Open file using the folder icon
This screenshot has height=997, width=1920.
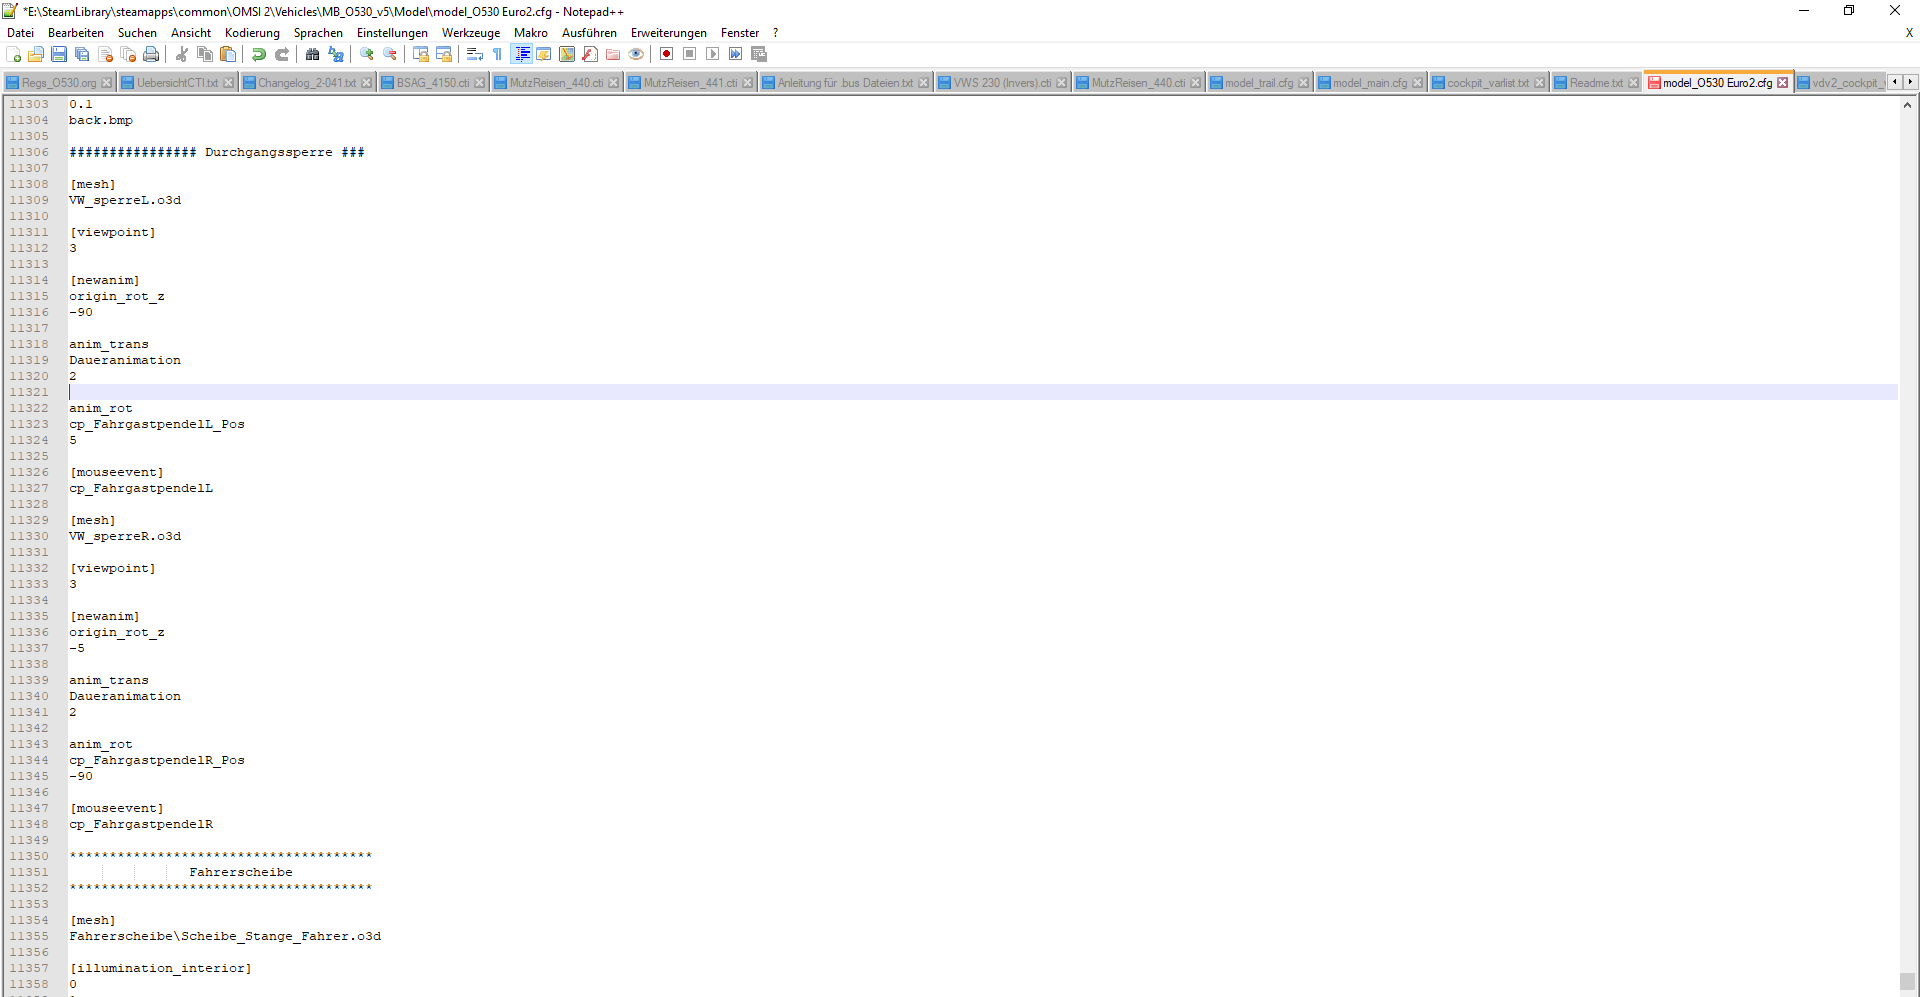pos(36,54)
